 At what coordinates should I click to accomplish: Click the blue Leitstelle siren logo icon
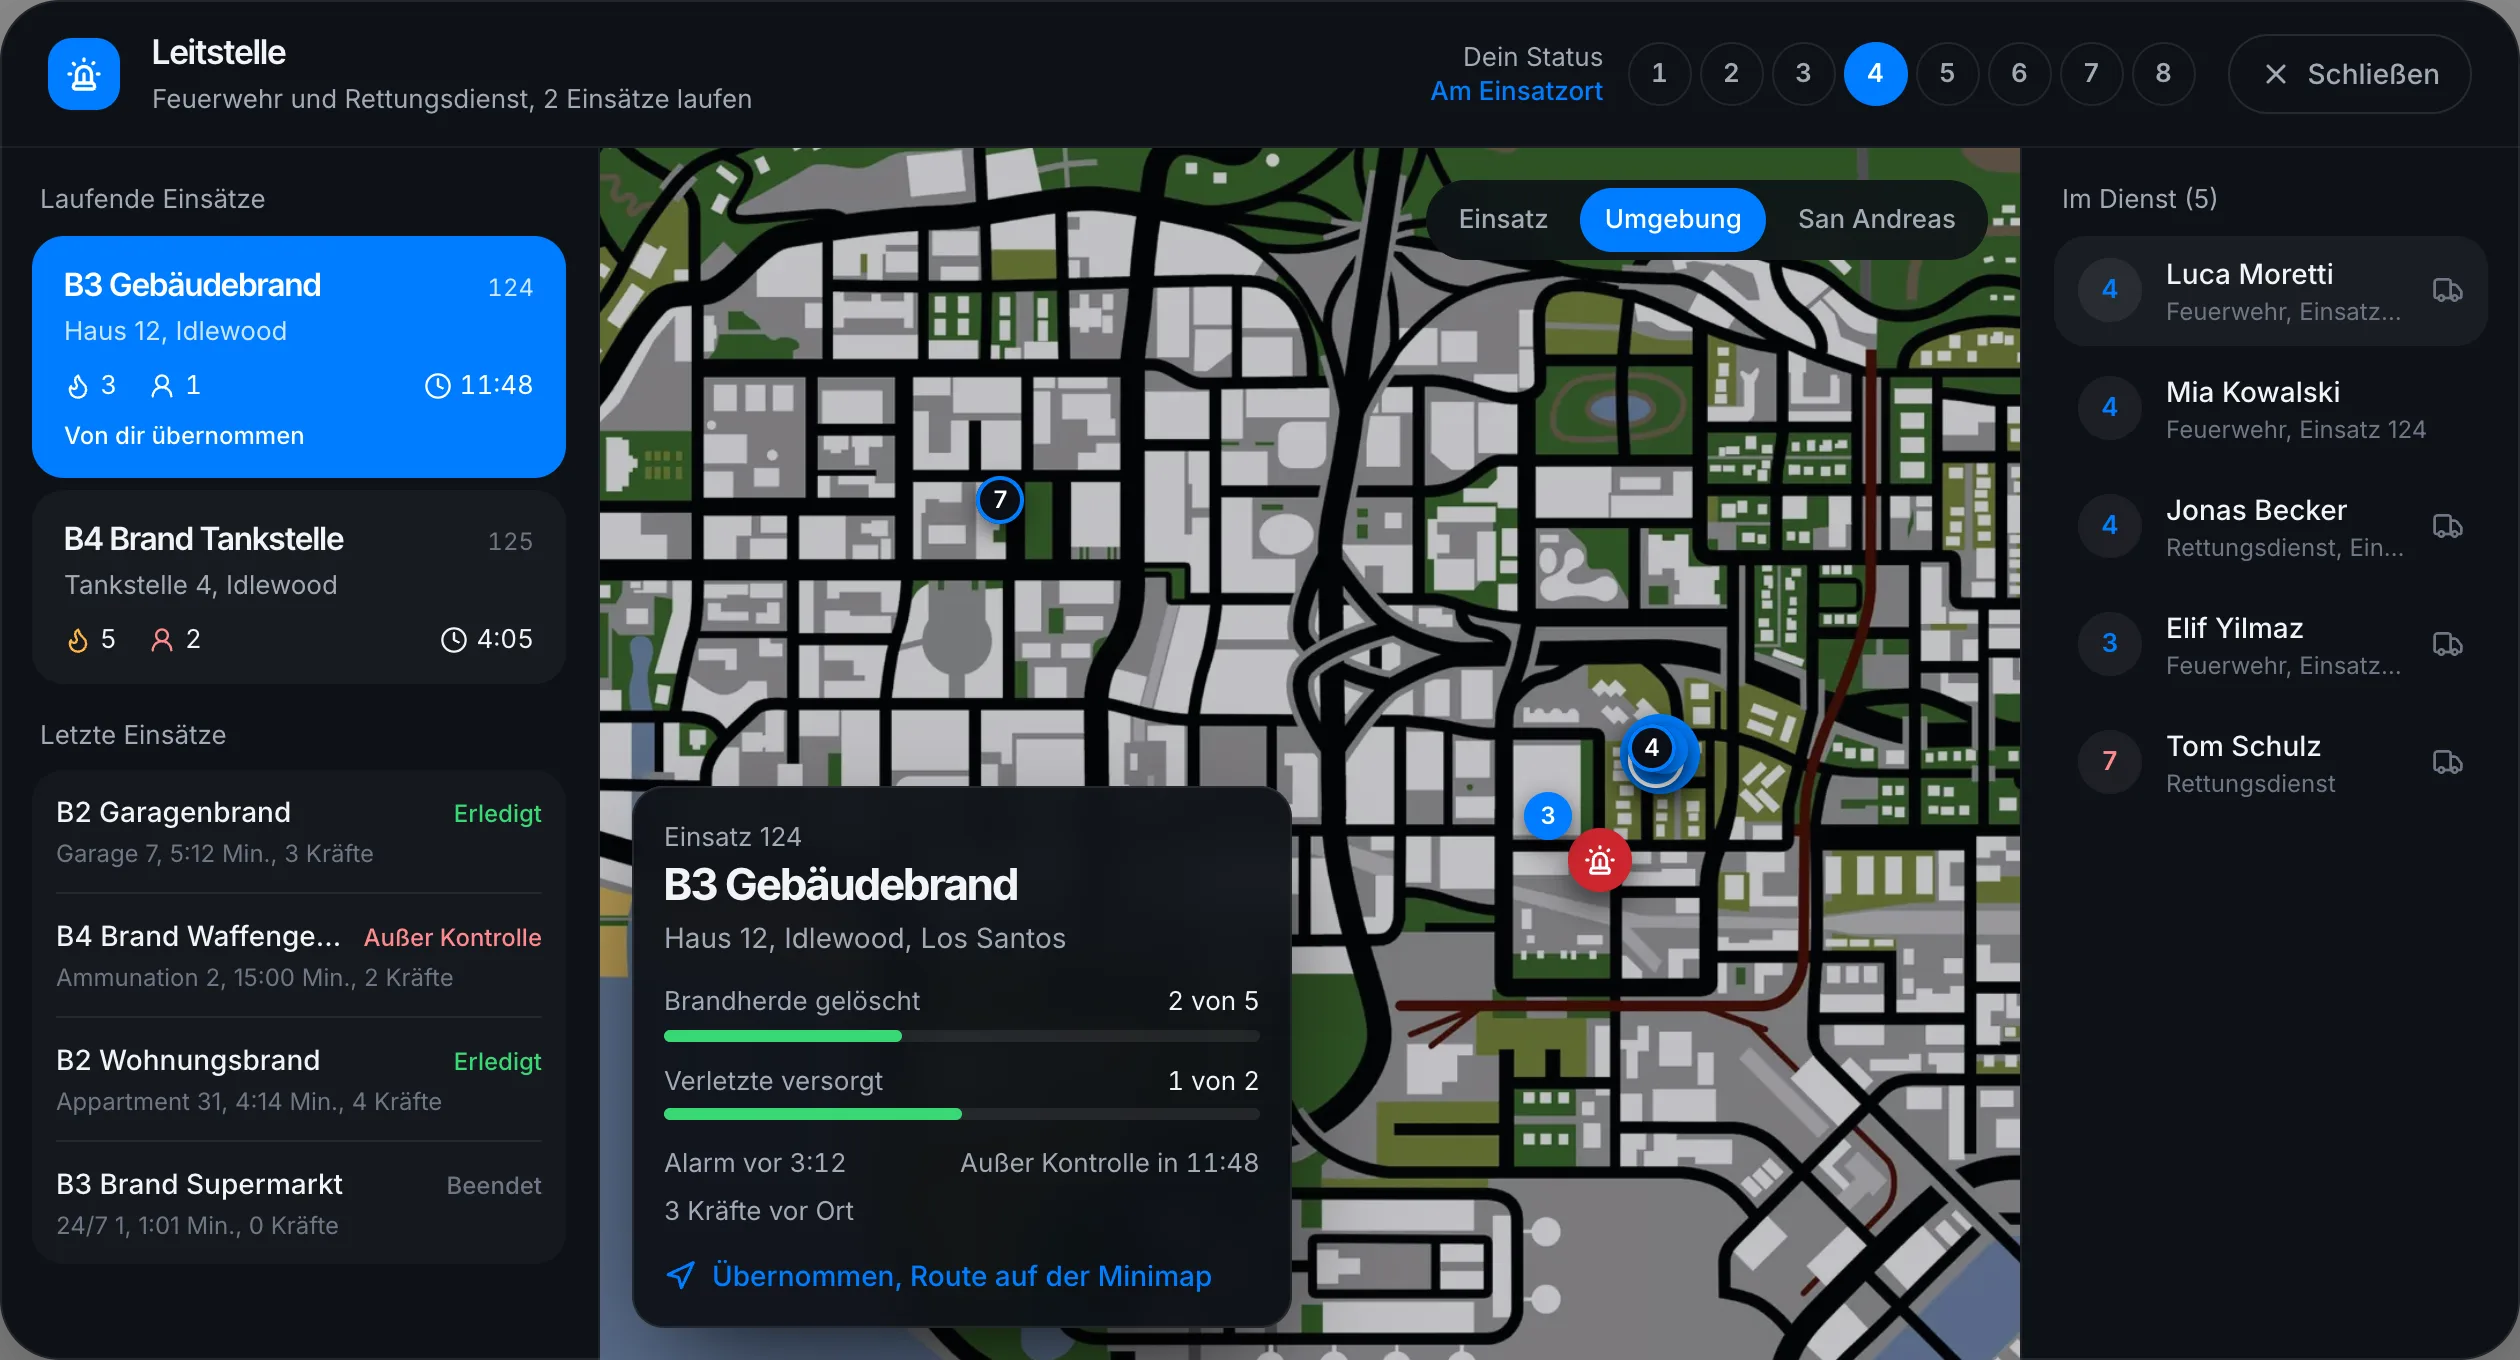[84, 74]
